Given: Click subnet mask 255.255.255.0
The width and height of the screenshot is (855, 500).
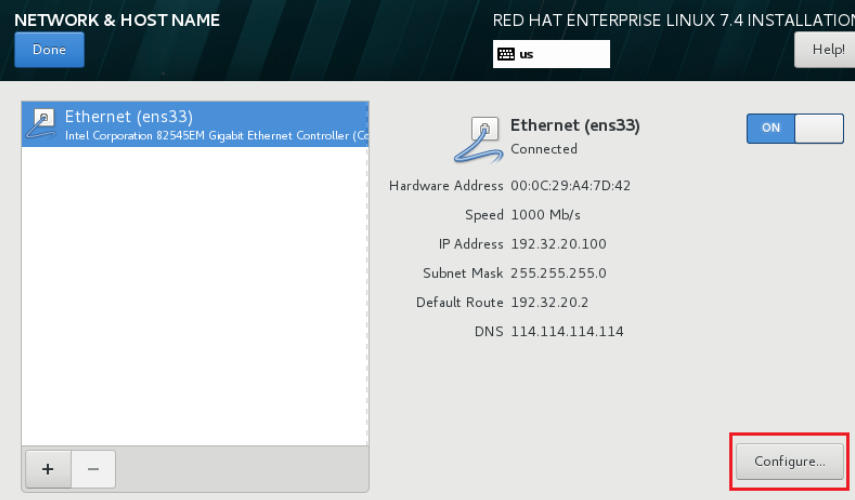Looking at the screenshot, I should pyautogui.click(x=558, y=273).
